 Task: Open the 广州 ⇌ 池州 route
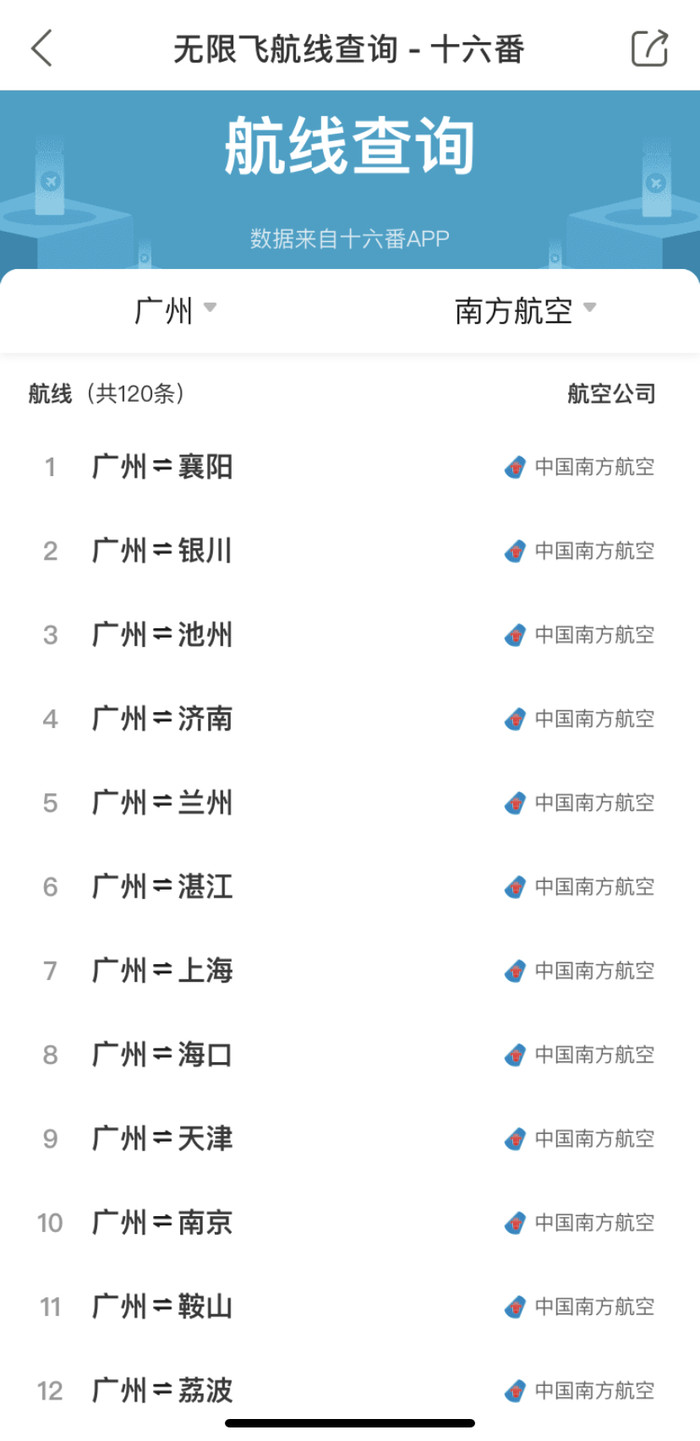click(x=162, y=635)
